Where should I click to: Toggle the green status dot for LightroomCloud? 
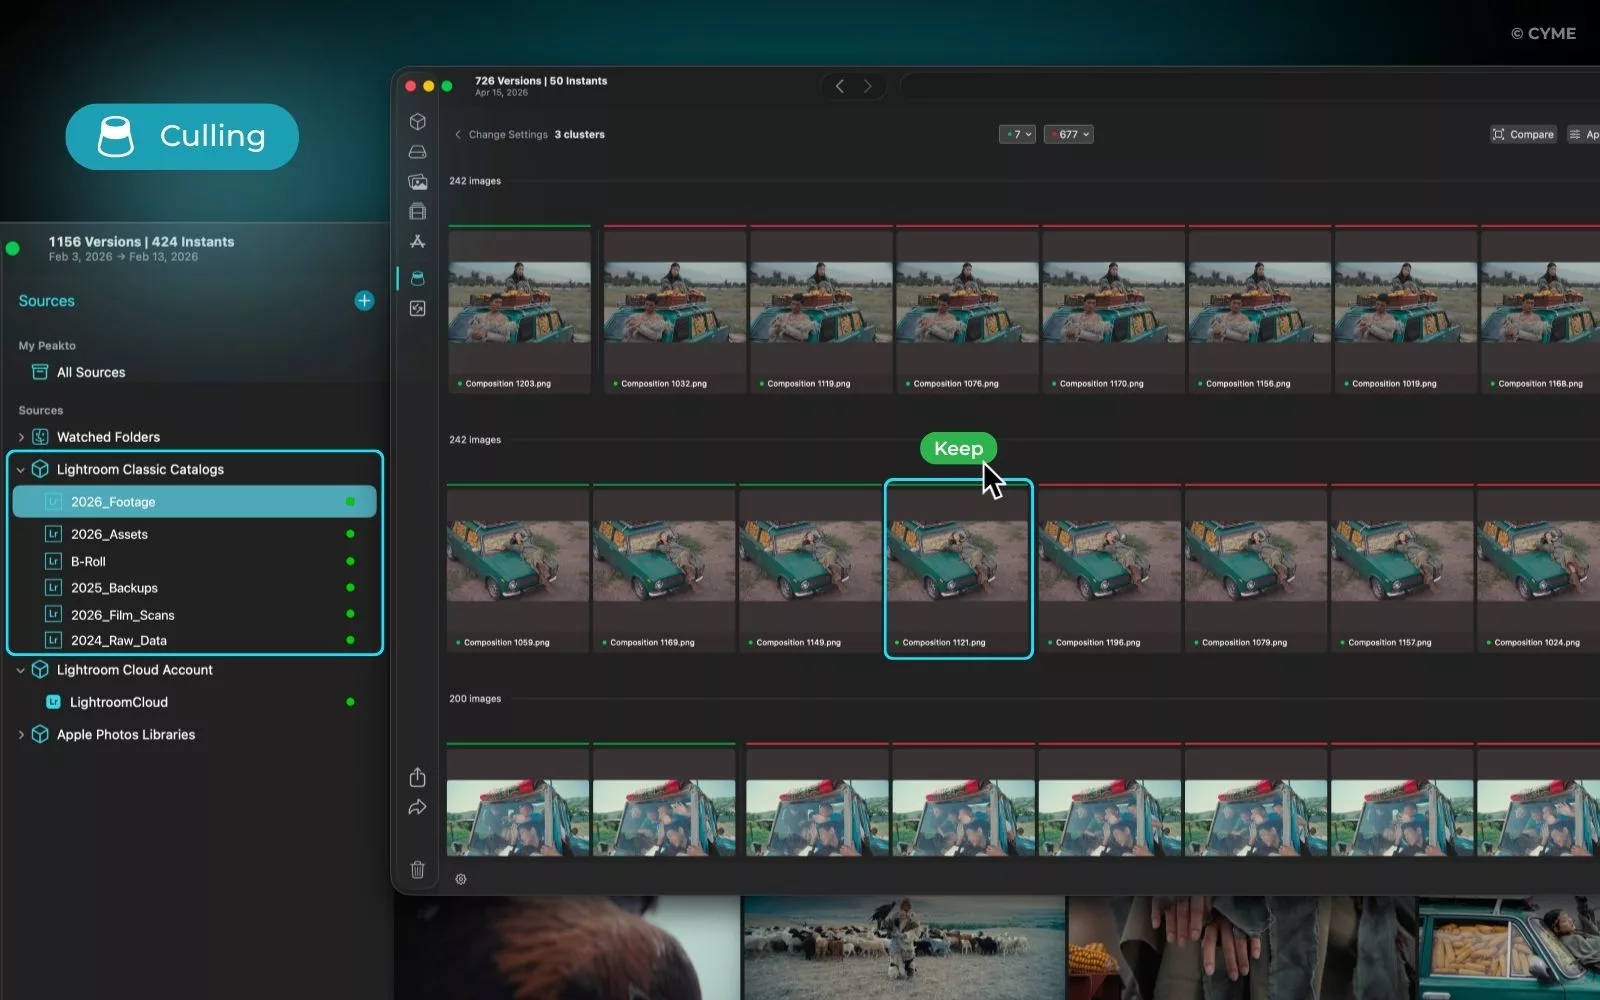(350, 702)
